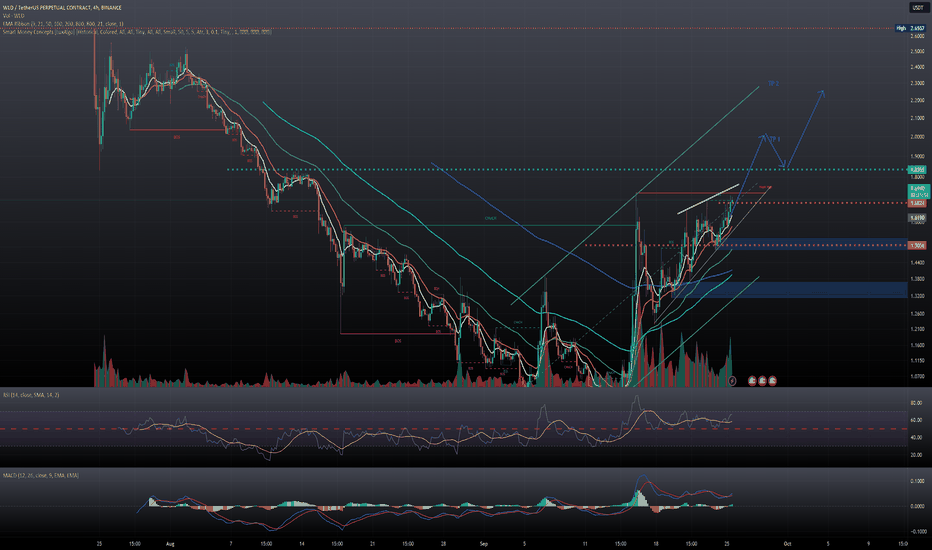
Task: Click the lightning bolt event icon on the chart
Action: [x=732, y=381]
